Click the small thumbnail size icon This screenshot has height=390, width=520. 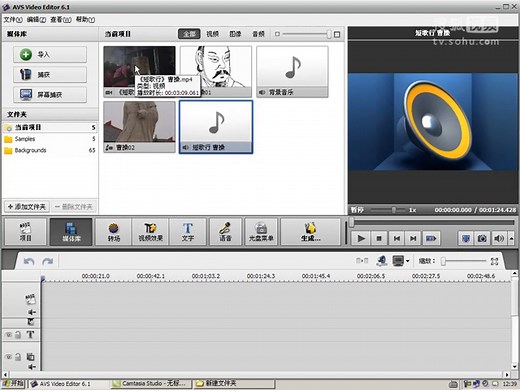pyautogui.click(x=277, y=34)
